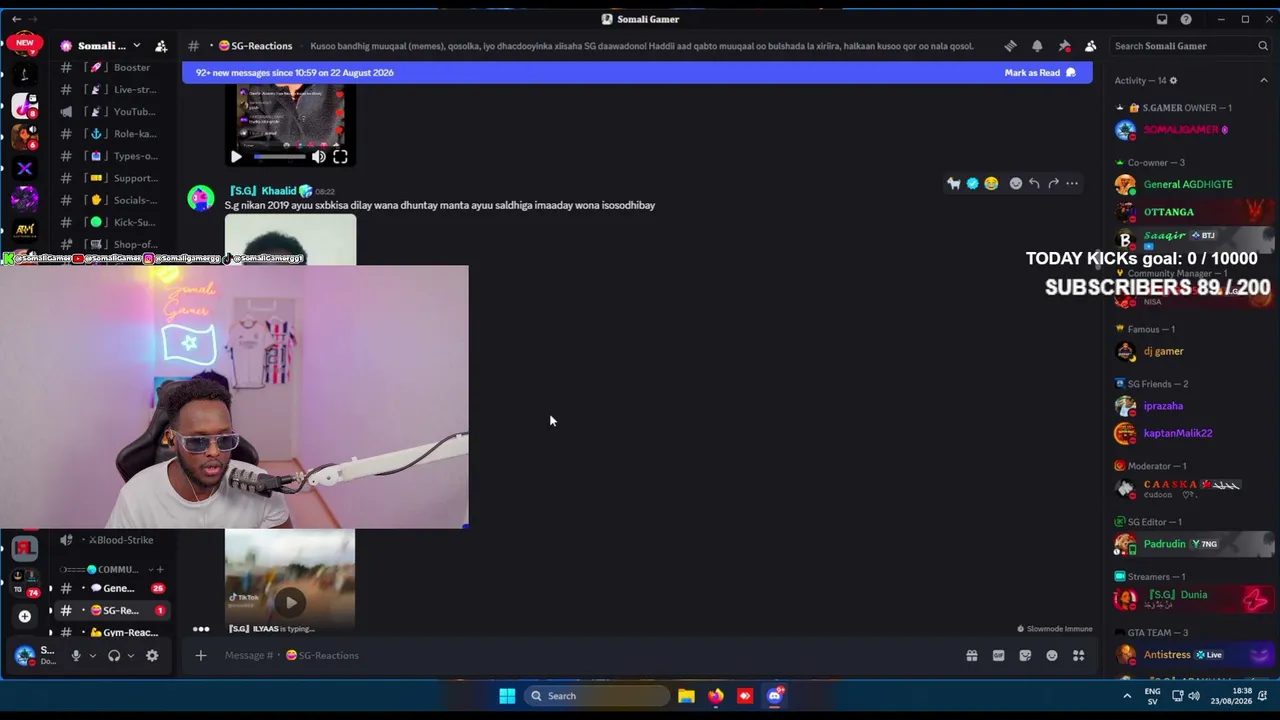Open Activity settings gear icon
This screenshot has height=720, width=1280.
pos(1173,80)
